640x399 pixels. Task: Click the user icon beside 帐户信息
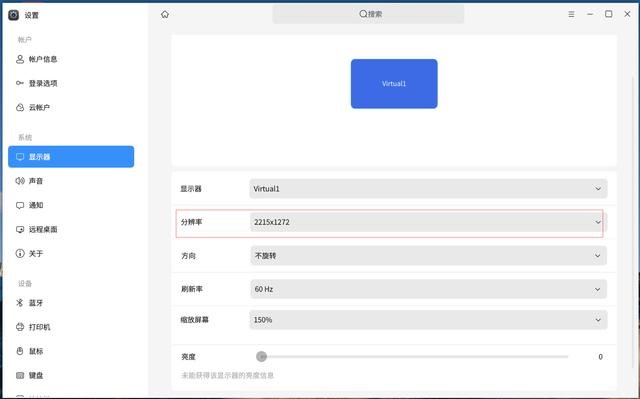pyautogui.click(x=20, y=60)
